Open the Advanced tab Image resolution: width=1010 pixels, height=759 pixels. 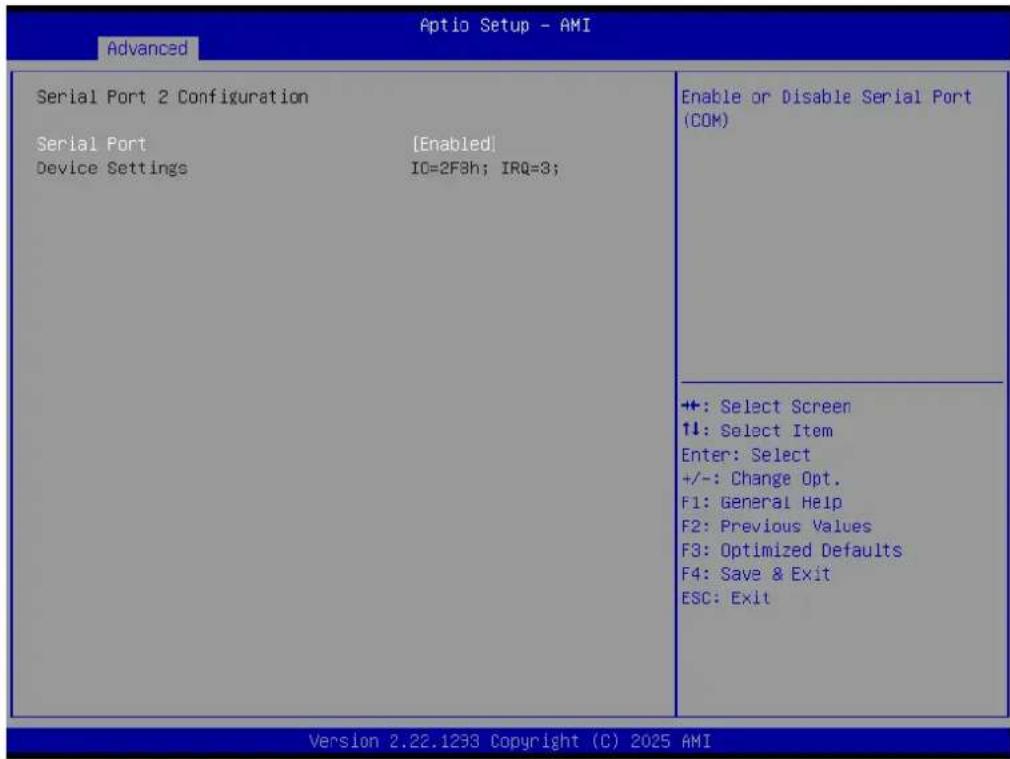point(148,48)
